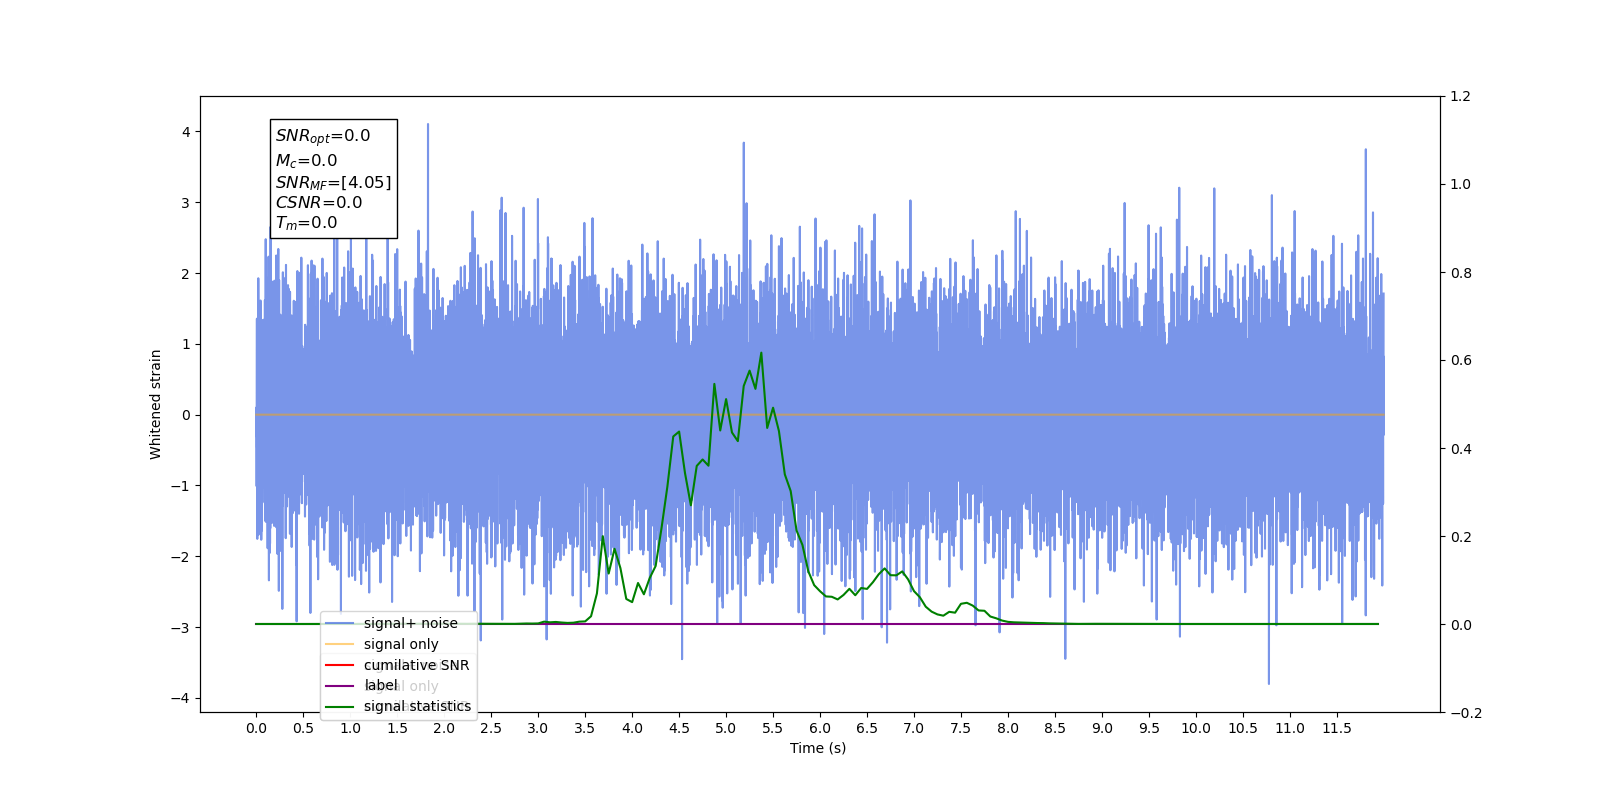Click the 1.2 tick on the right axis
The height and width of the screenshot is (800, 1600).
pyautogui.click(x=1460, y=96)
